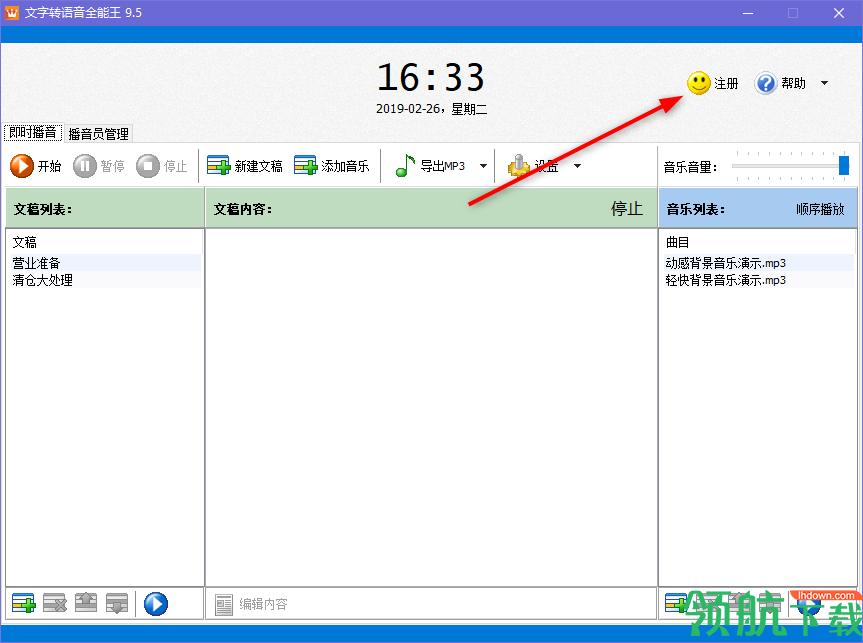Click the smiley face 注册 register button
This screenshot has width=863, height=643.
pos(712,83)
